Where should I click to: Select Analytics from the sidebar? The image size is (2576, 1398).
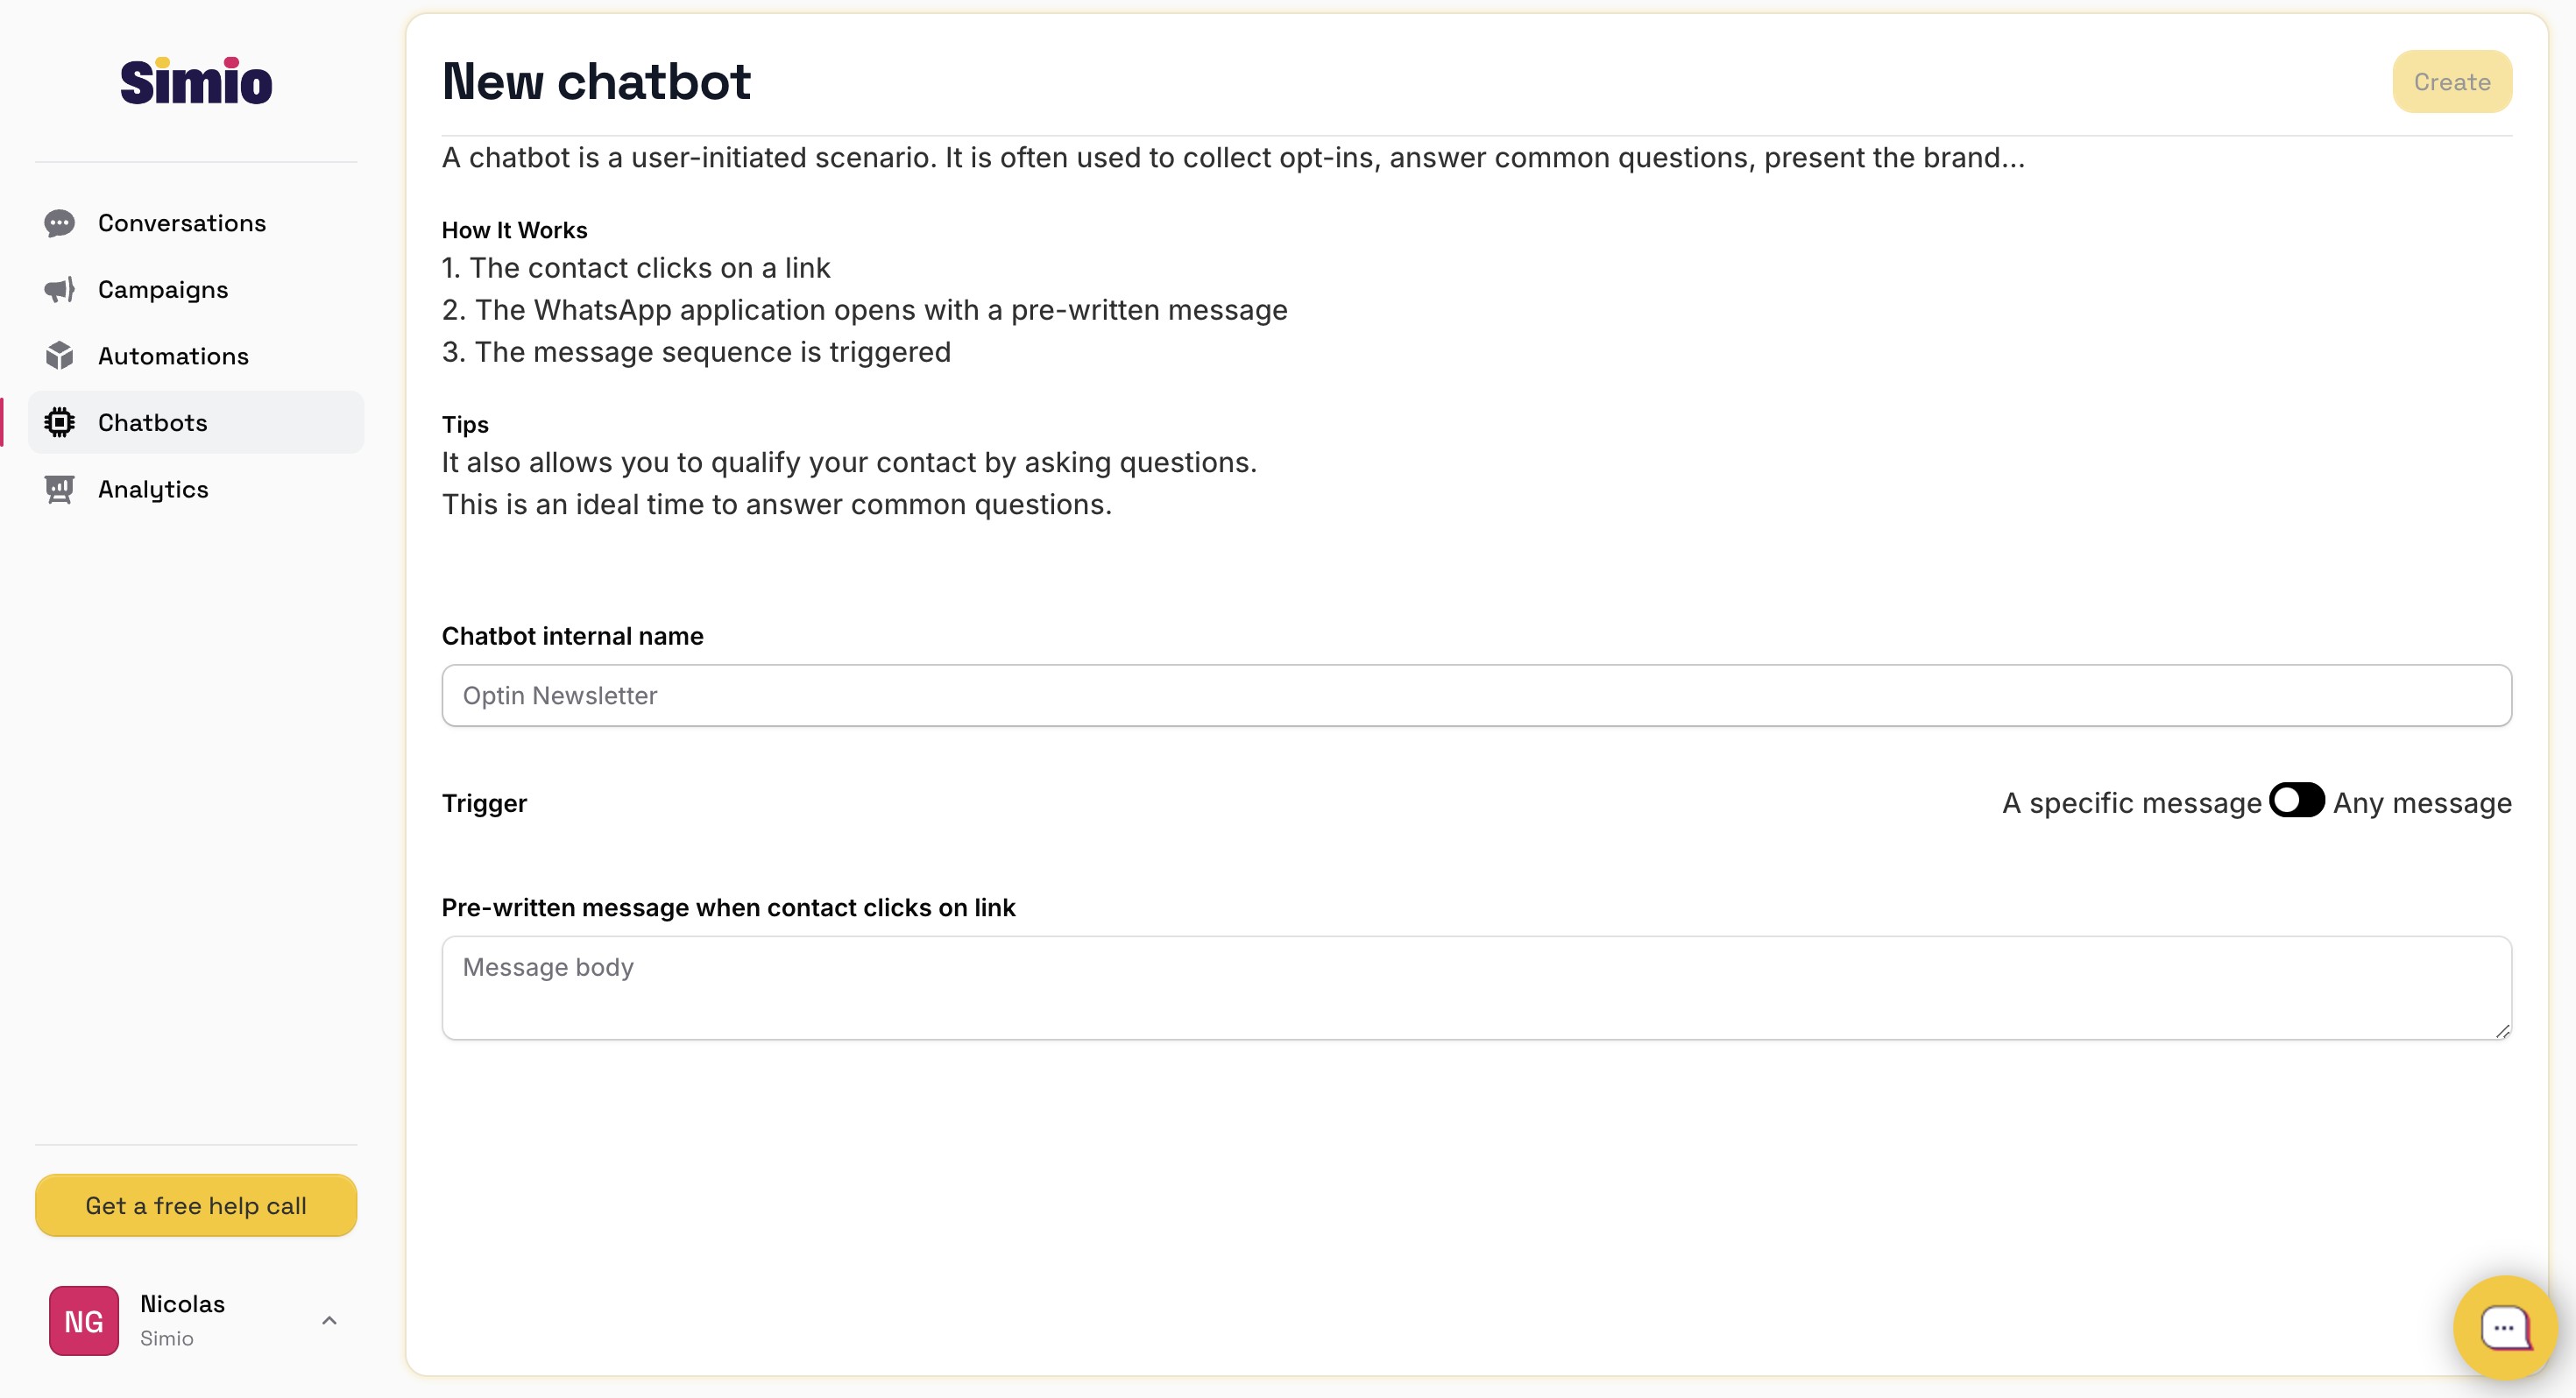(x=153, y=489)
